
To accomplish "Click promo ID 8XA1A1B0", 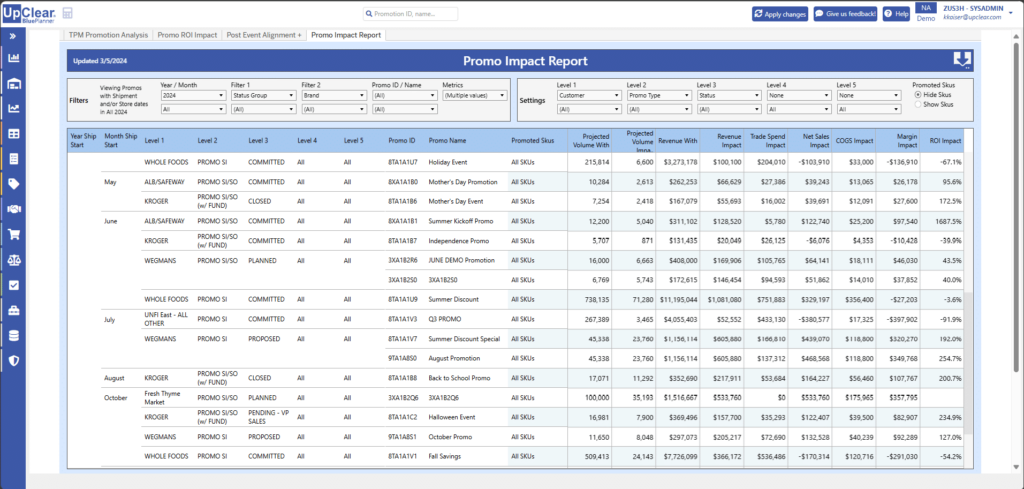I will pos(402,181).
